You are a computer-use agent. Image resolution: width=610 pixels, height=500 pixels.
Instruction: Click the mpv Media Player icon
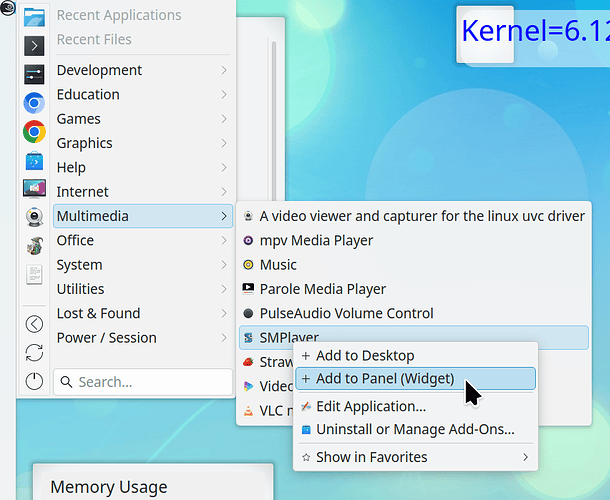[248, 240]
